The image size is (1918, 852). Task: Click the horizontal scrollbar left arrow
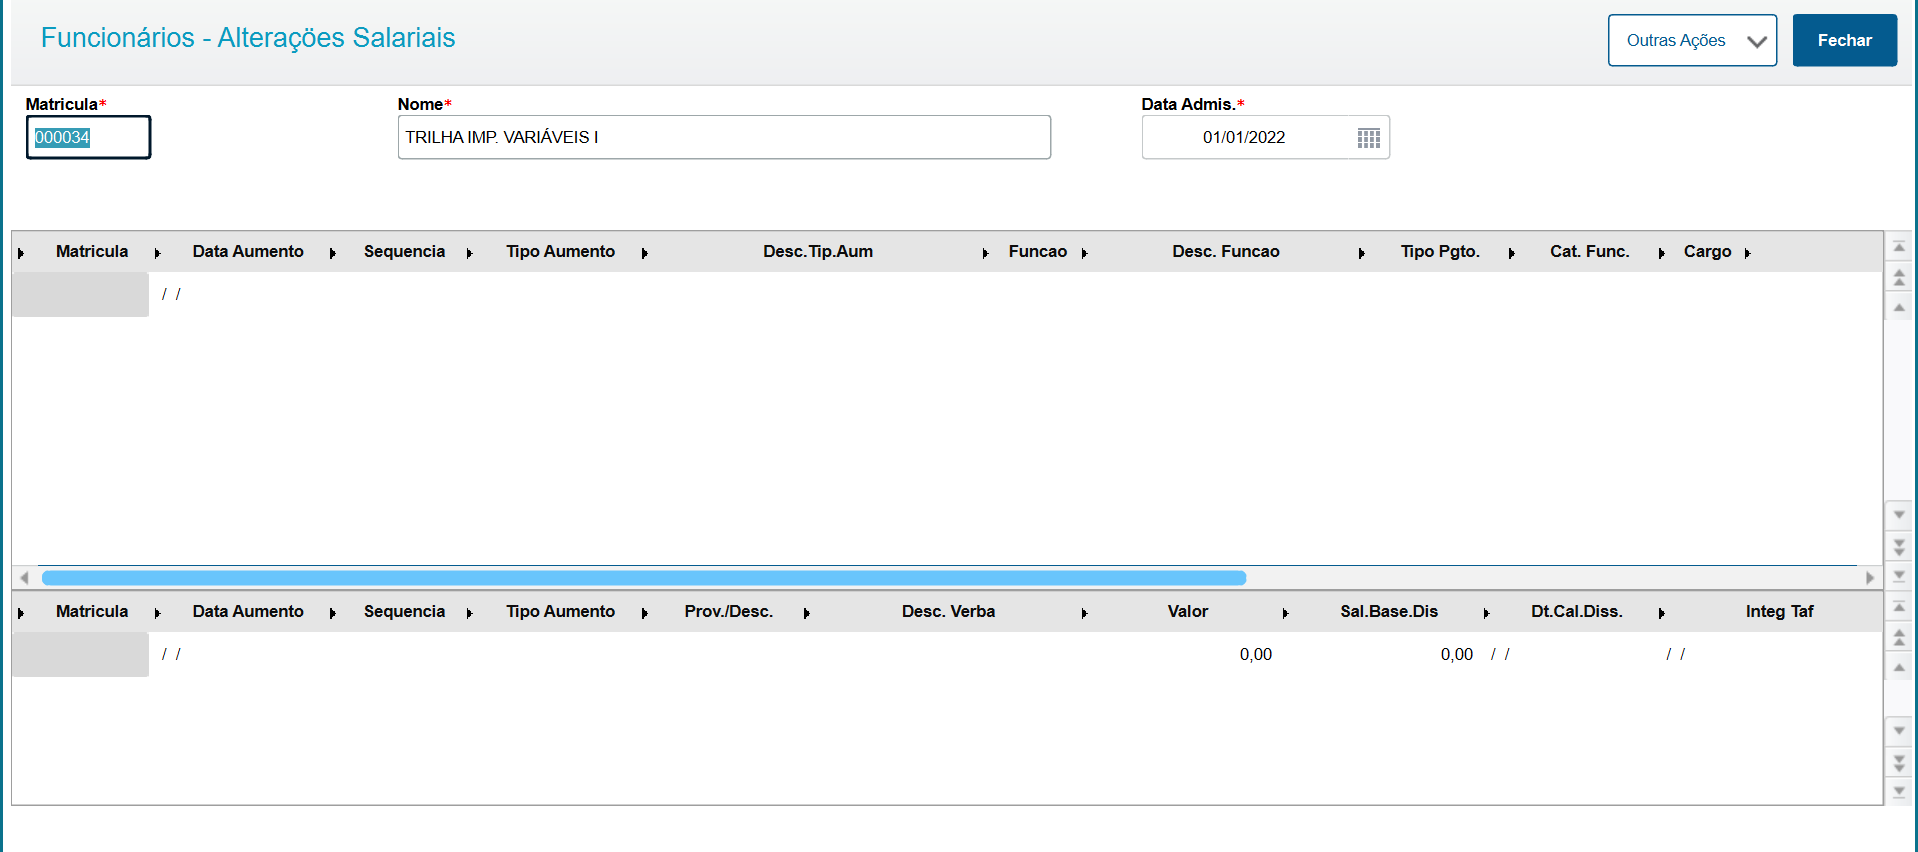tap(24, 578)
